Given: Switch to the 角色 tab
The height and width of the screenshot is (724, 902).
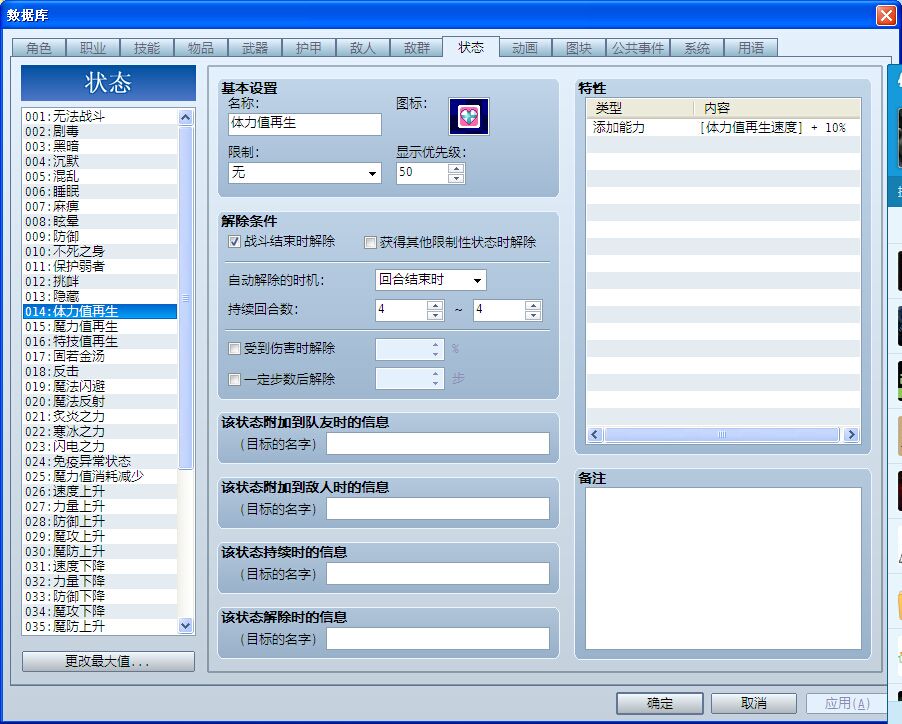Looking at the screenshot, I should pyautogui.click(x=39, y=48).
